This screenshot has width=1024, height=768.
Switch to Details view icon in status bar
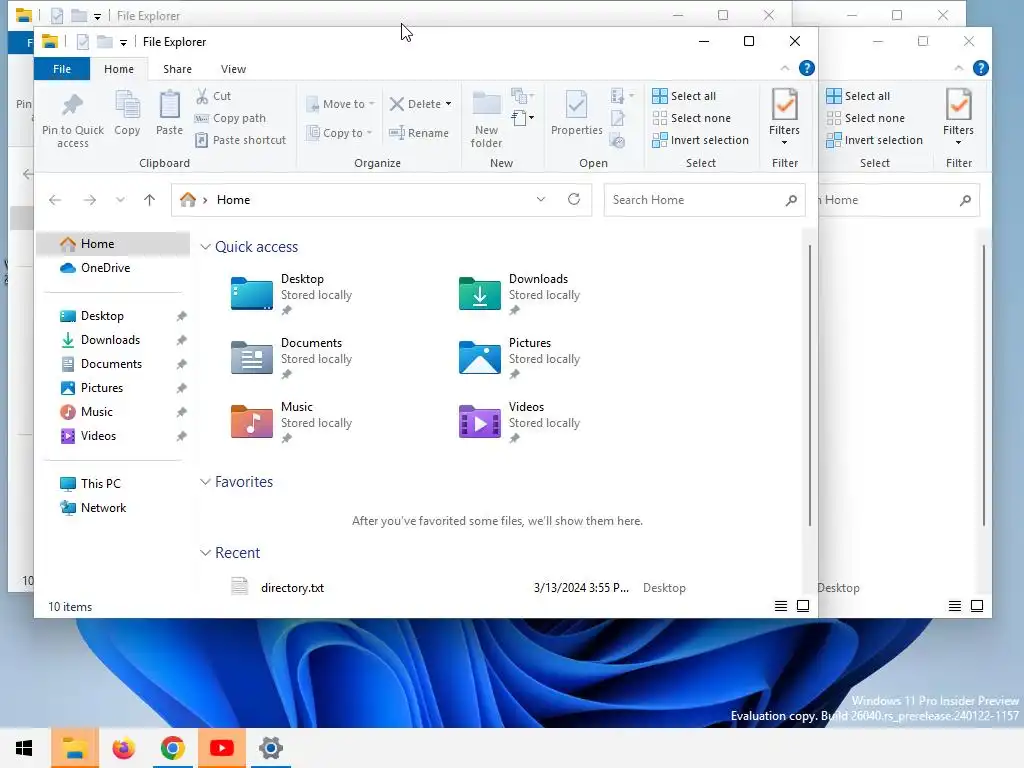point(780,606)
